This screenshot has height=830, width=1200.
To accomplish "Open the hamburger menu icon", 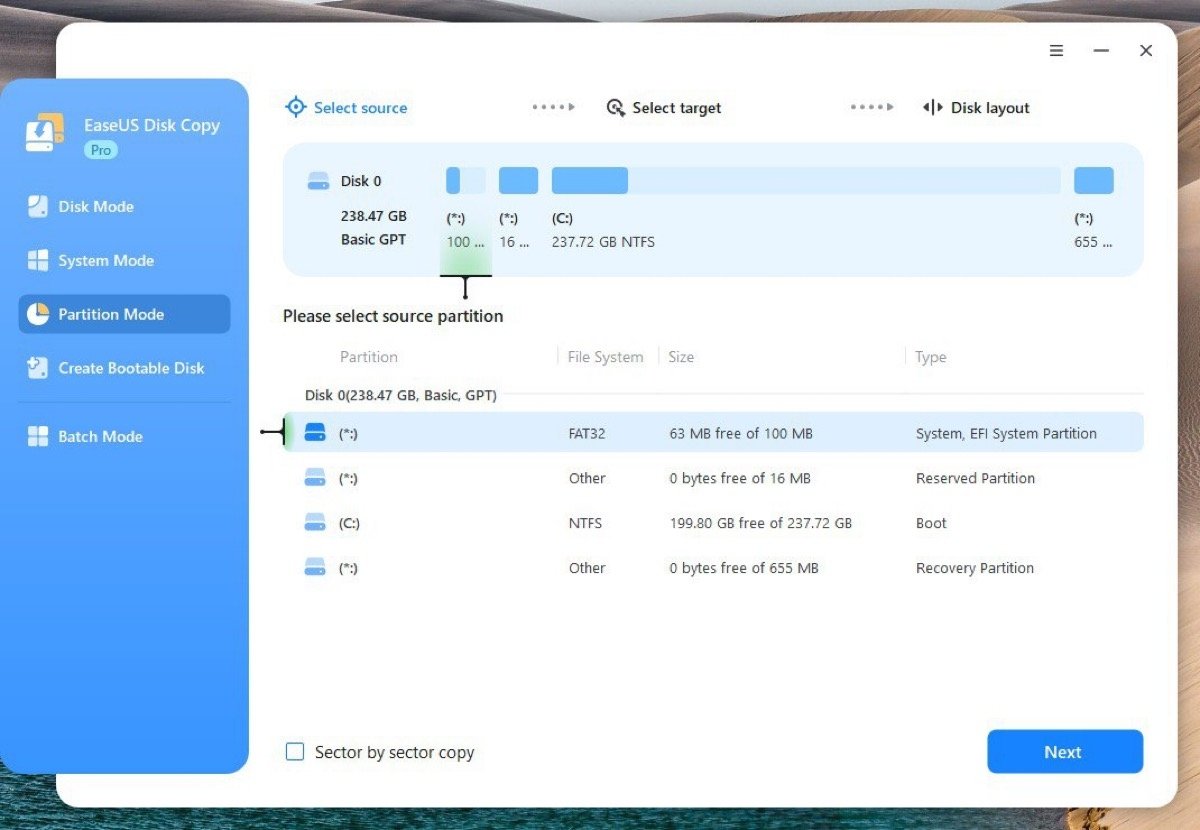I will (x=1056, y=51).
